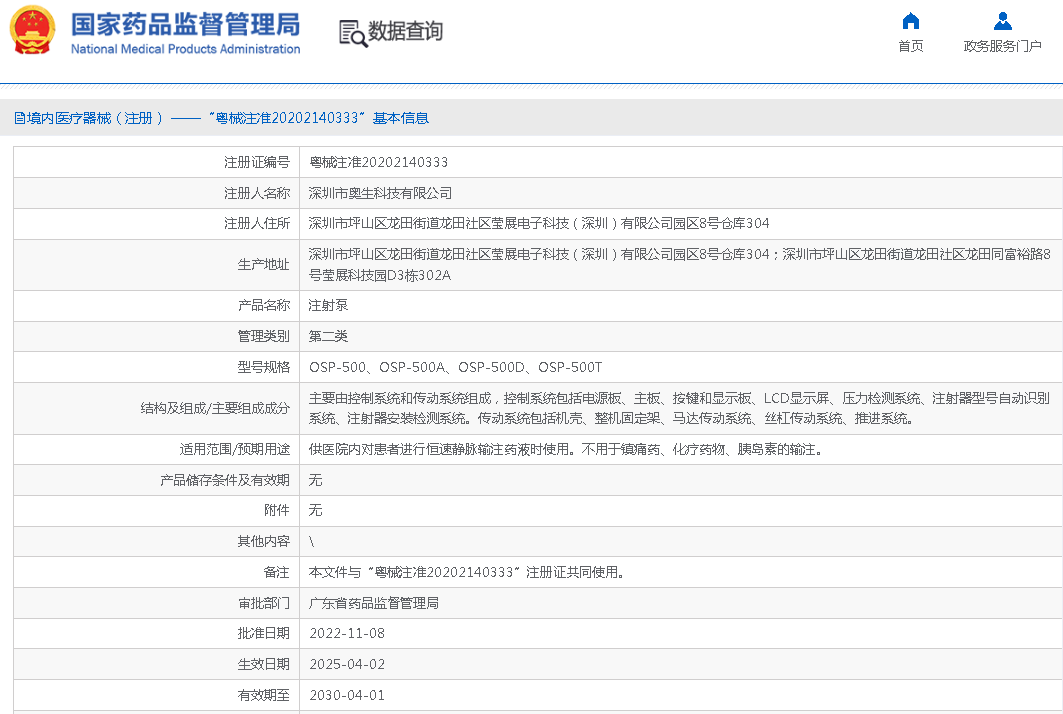
Task: Click the 数据查询 magnifier document icon
Action: point(353,33)
